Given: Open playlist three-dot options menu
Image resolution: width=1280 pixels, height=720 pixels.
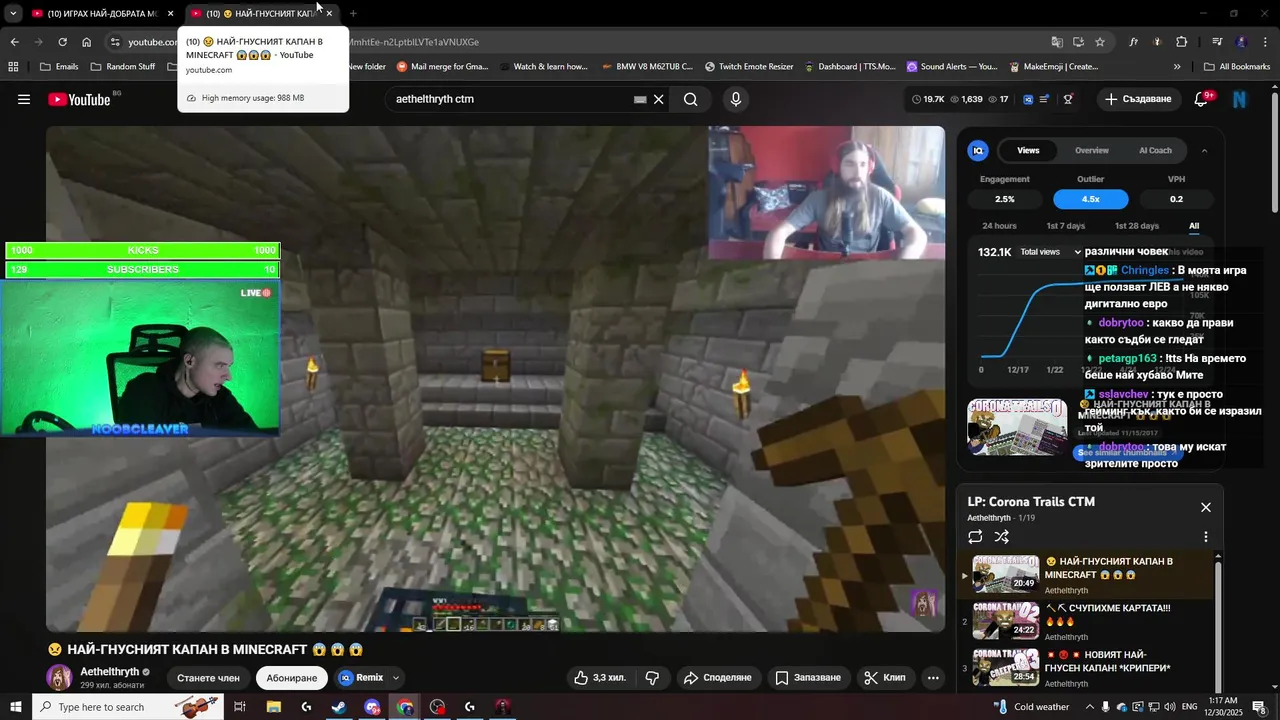Looking at the screenshot, I should (1206, 537).
